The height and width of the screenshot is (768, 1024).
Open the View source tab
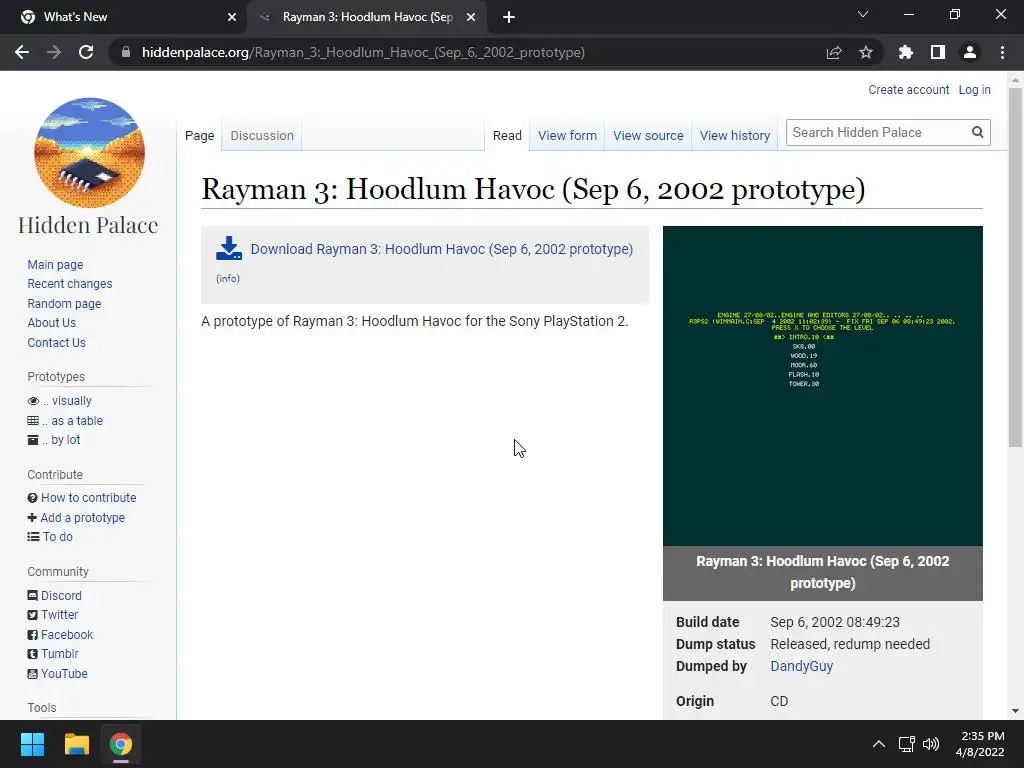[648, 136]
